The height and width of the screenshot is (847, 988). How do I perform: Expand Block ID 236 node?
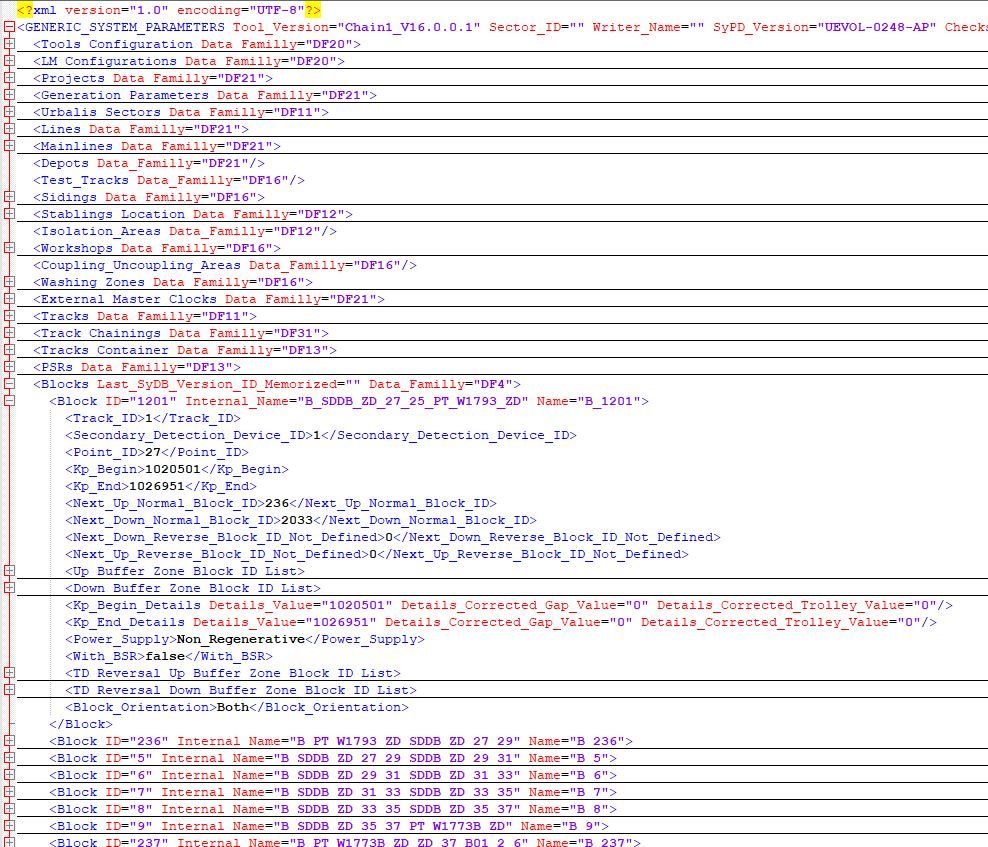[x=9, y=742]
